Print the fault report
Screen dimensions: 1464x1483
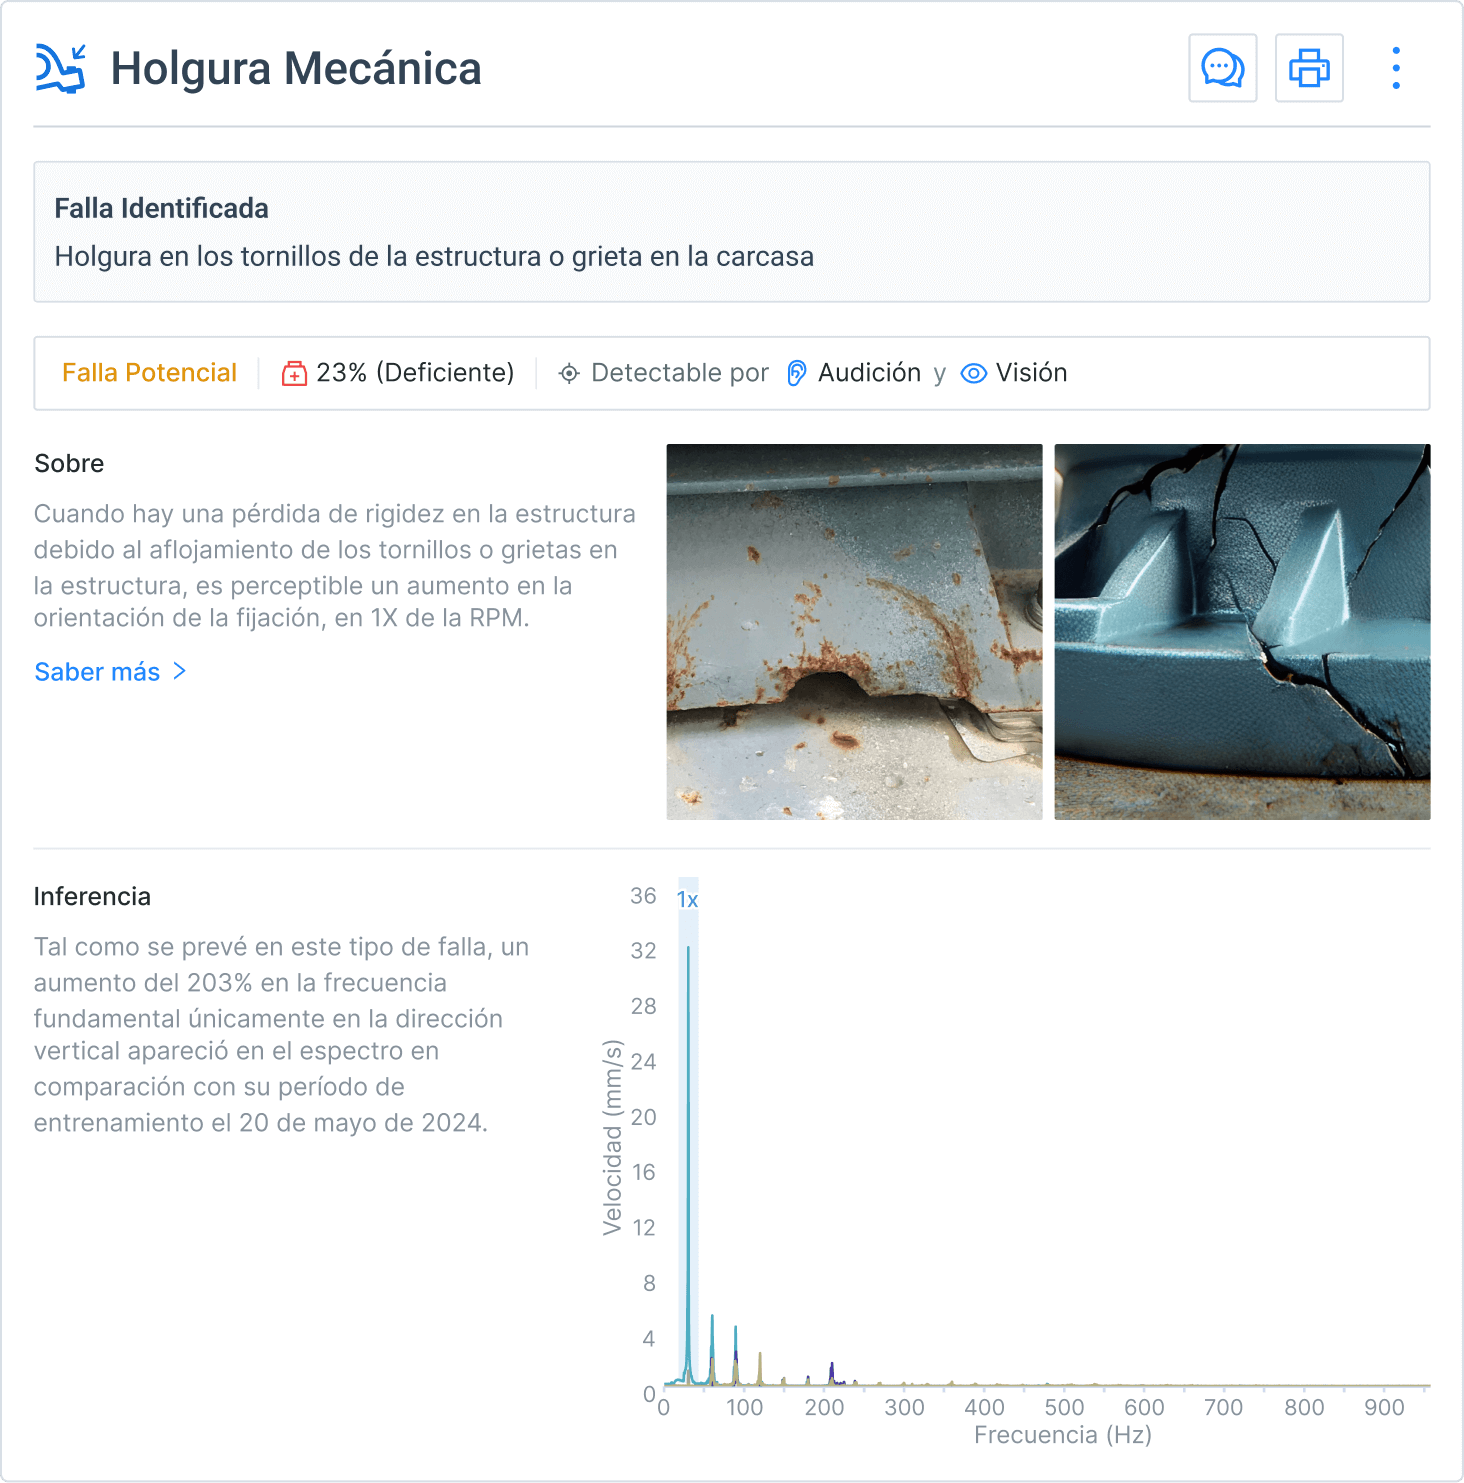pos(1308,68)
